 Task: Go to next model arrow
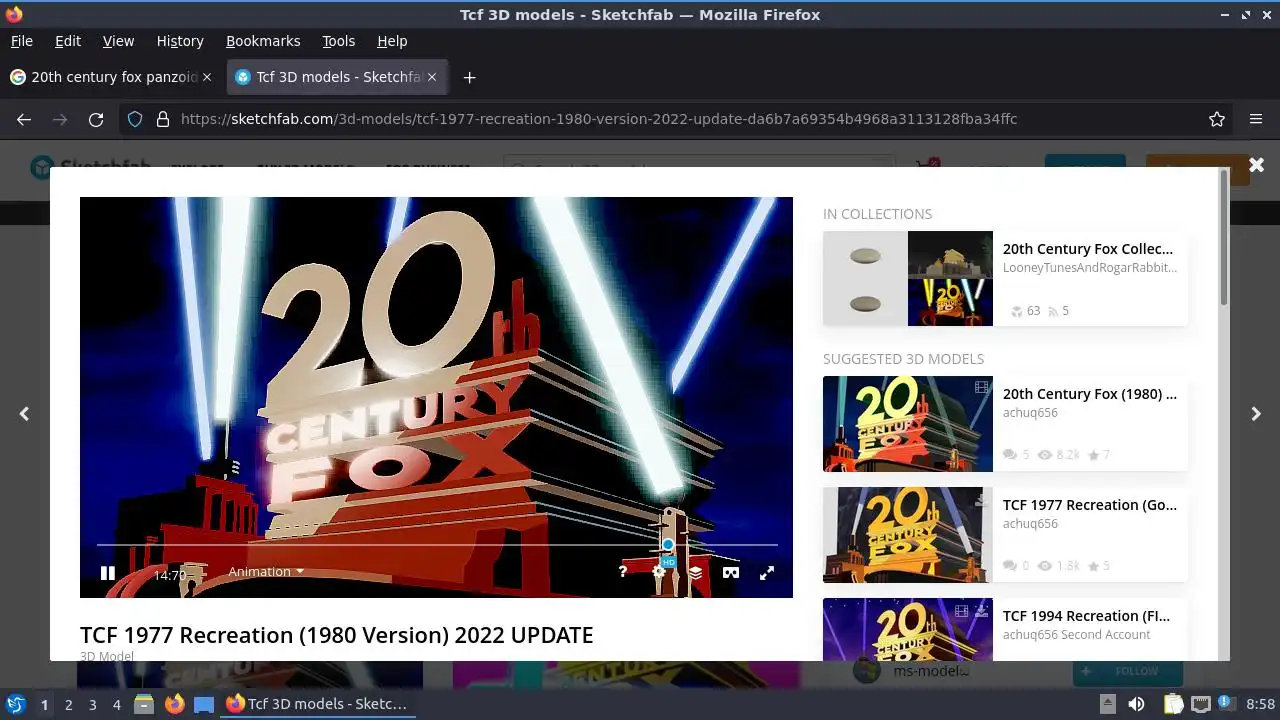[x=1256, y=414]
